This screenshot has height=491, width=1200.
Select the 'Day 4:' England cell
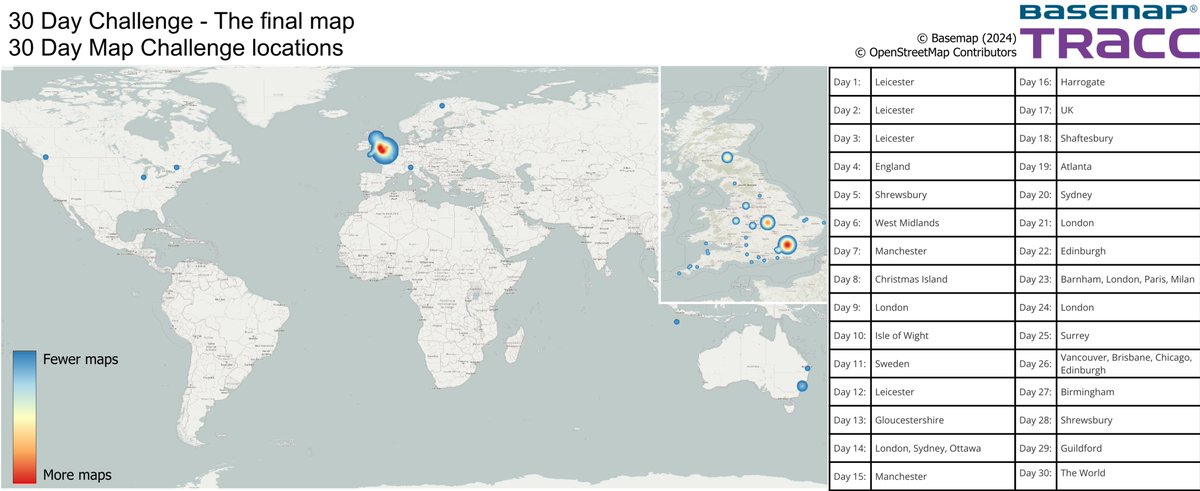[941, 166]
